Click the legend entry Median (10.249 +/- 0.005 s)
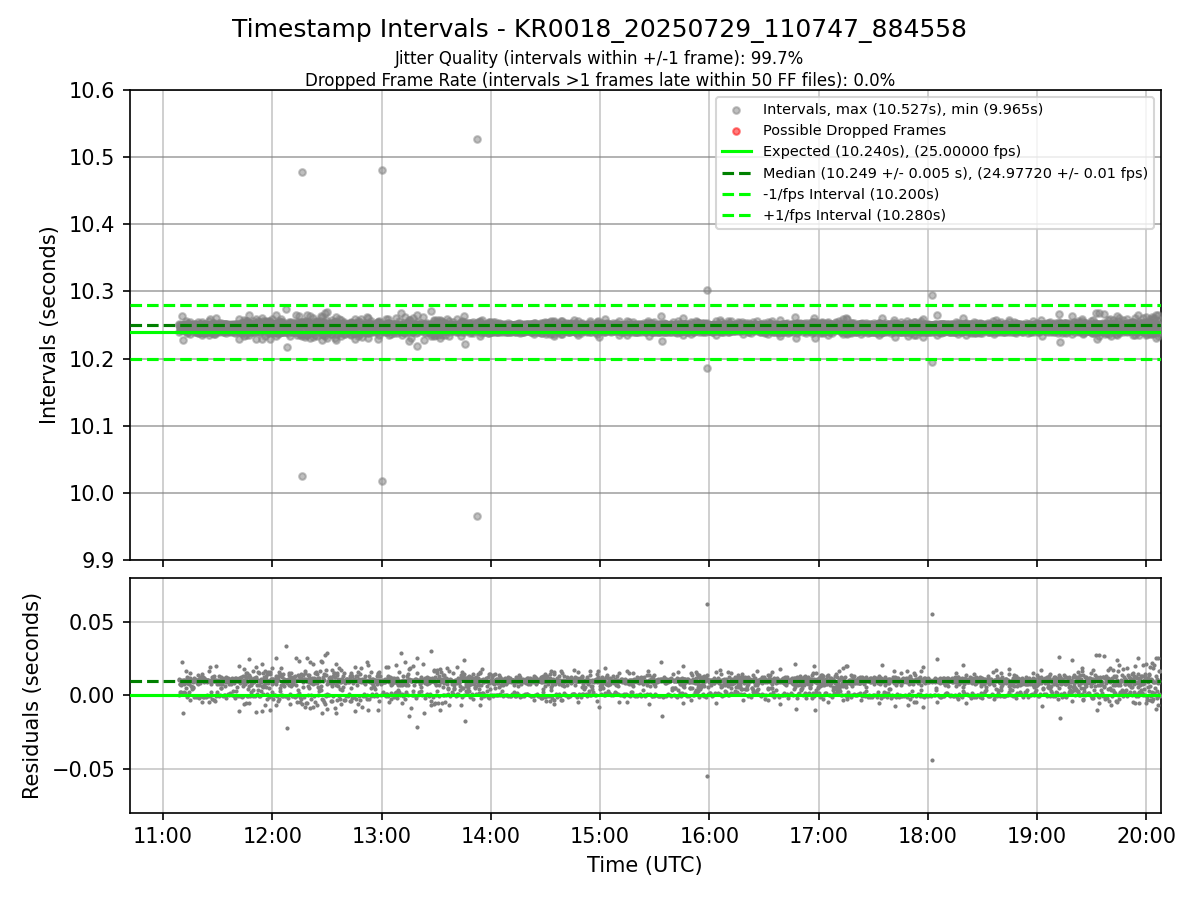Screen dimensions: 1200x900 (x=955, y=173)
